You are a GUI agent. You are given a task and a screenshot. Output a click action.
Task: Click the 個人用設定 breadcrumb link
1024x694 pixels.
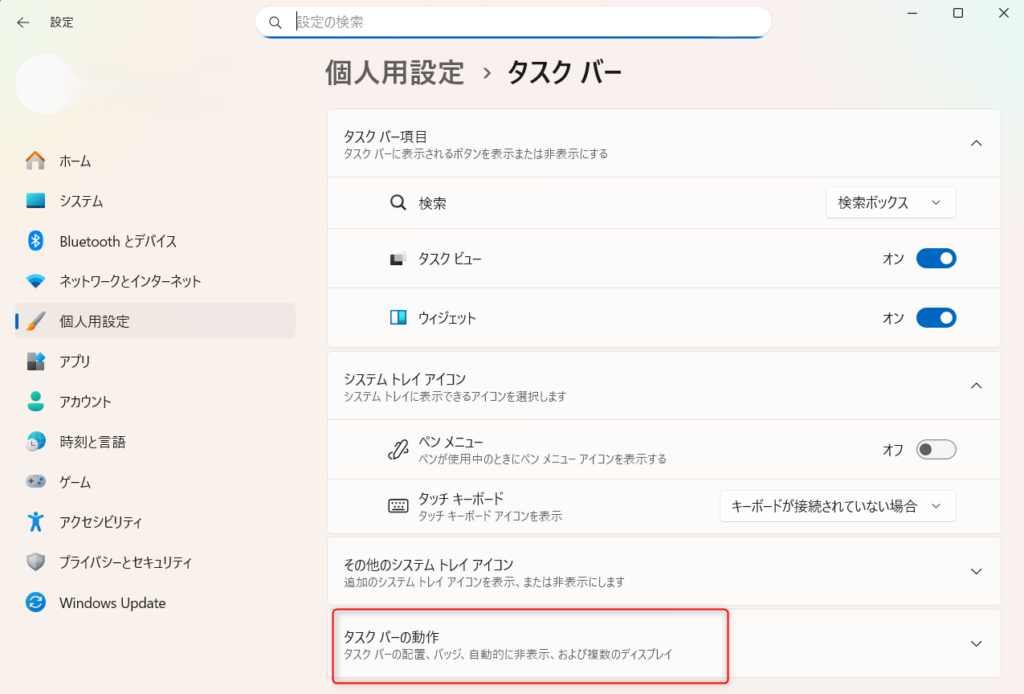coord(395,73)
